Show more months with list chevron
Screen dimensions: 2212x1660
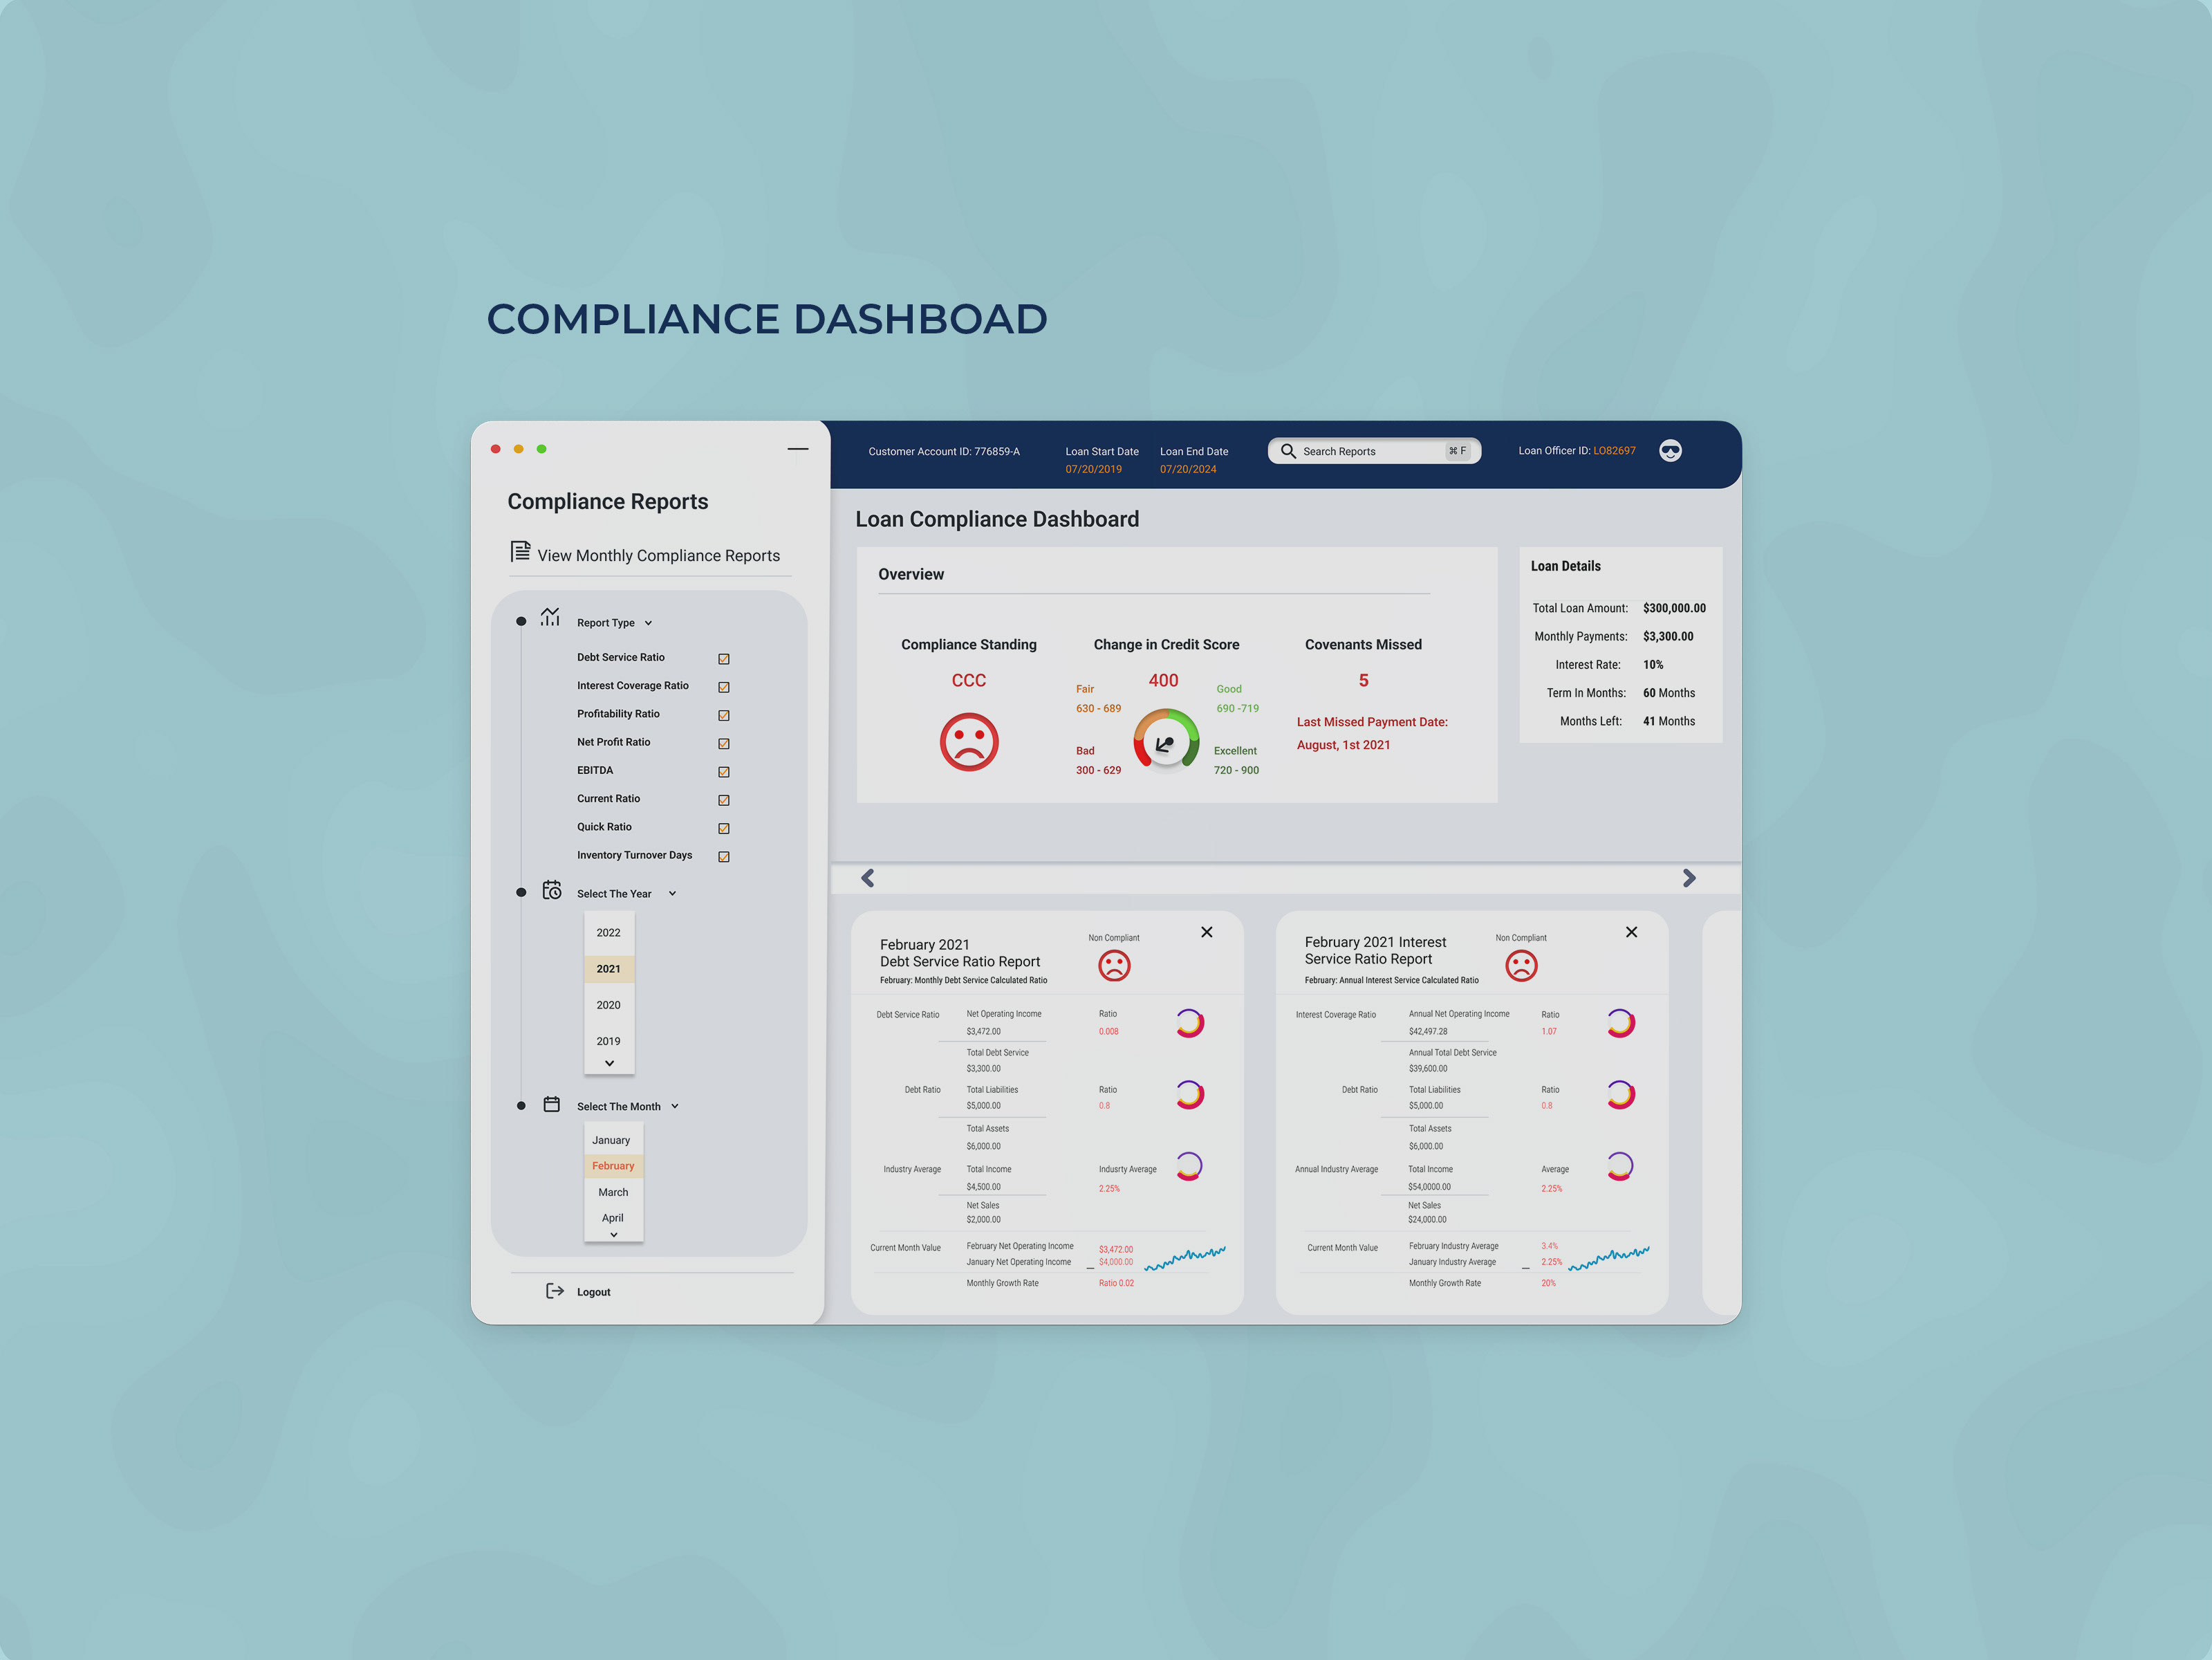tap(614, 1235)
